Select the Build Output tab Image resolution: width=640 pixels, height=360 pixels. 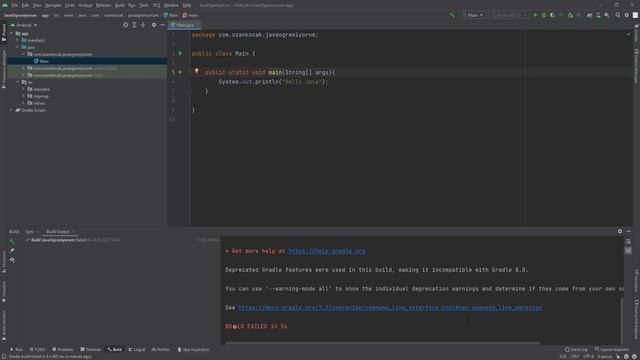click(x=58, y=231)
